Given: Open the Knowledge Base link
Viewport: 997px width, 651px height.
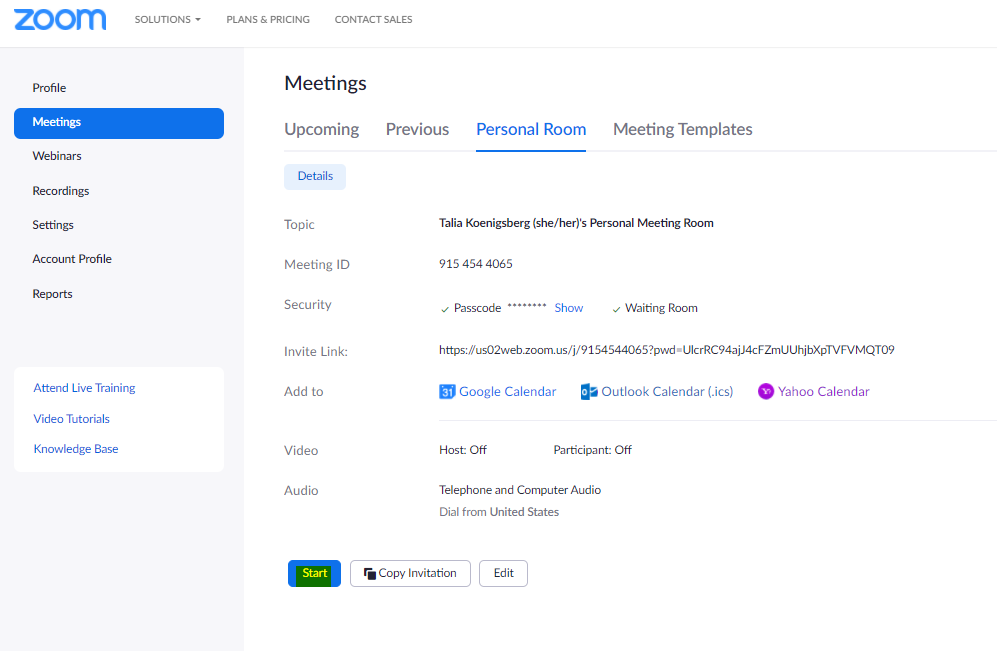Looking at the screenshot, I should (x=76, y=449).
